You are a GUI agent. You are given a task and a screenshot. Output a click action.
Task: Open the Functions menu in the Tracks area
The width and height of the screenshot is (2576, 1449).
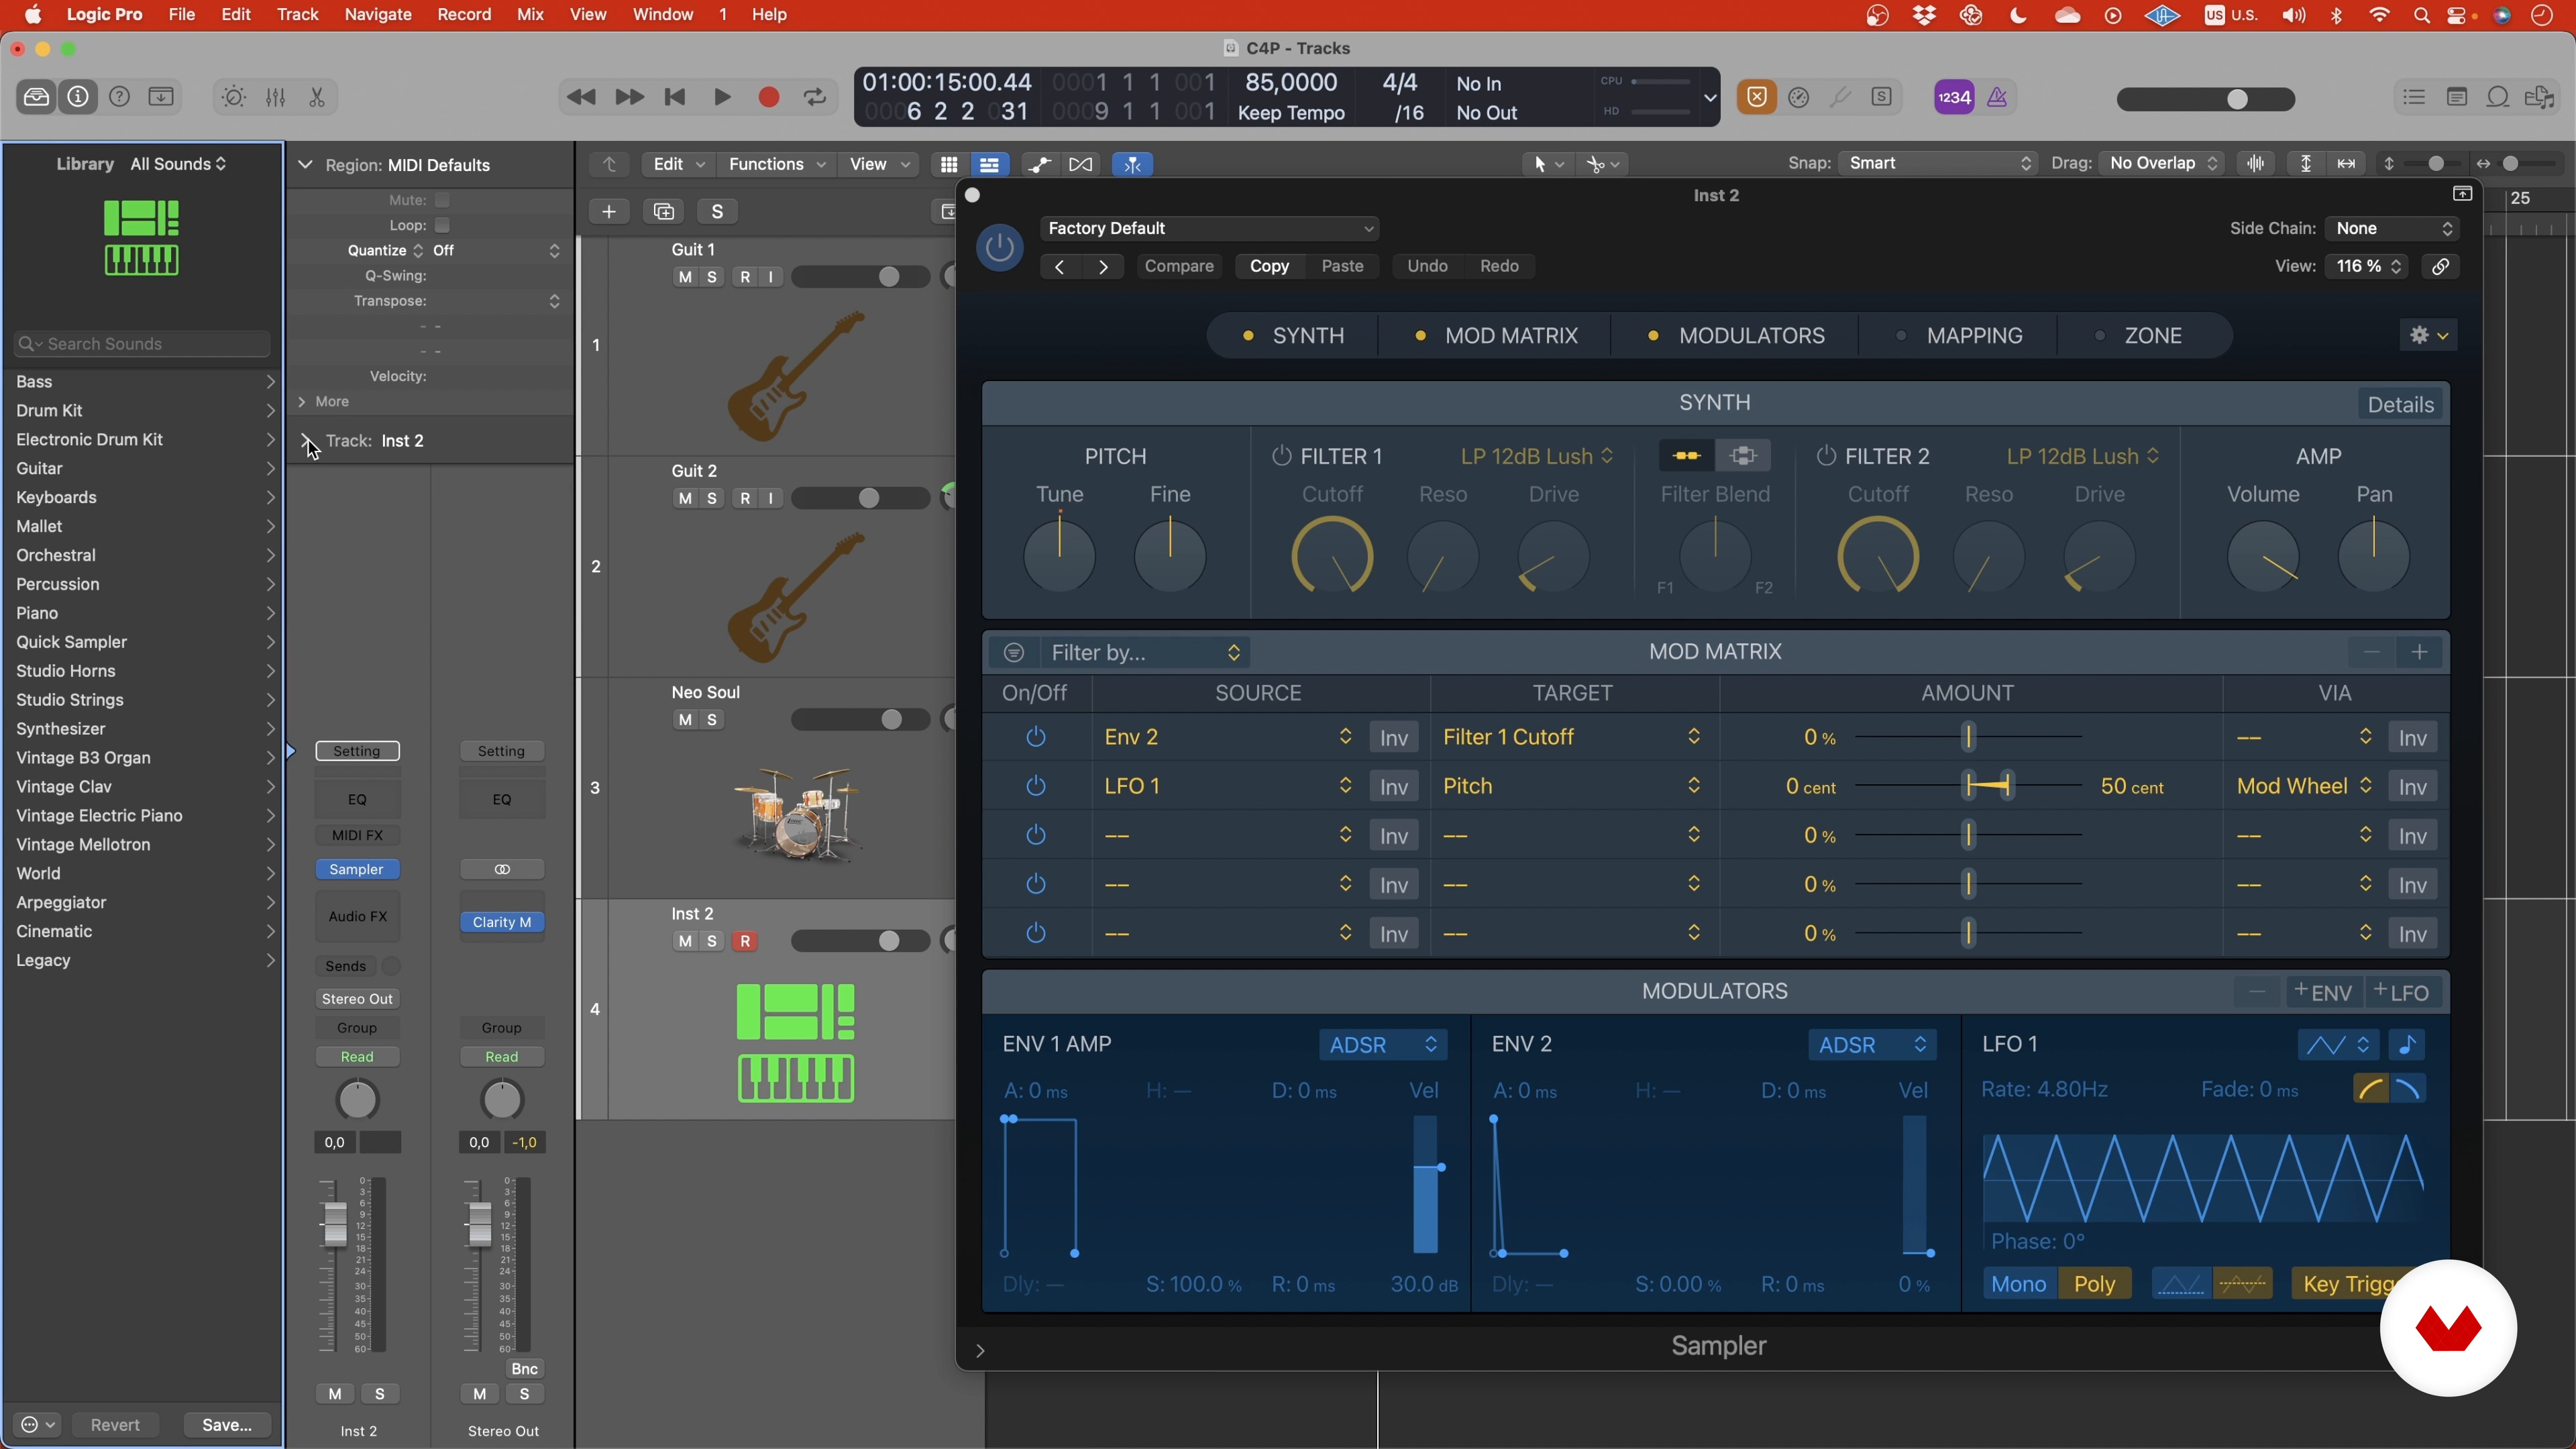click(776, 164)
